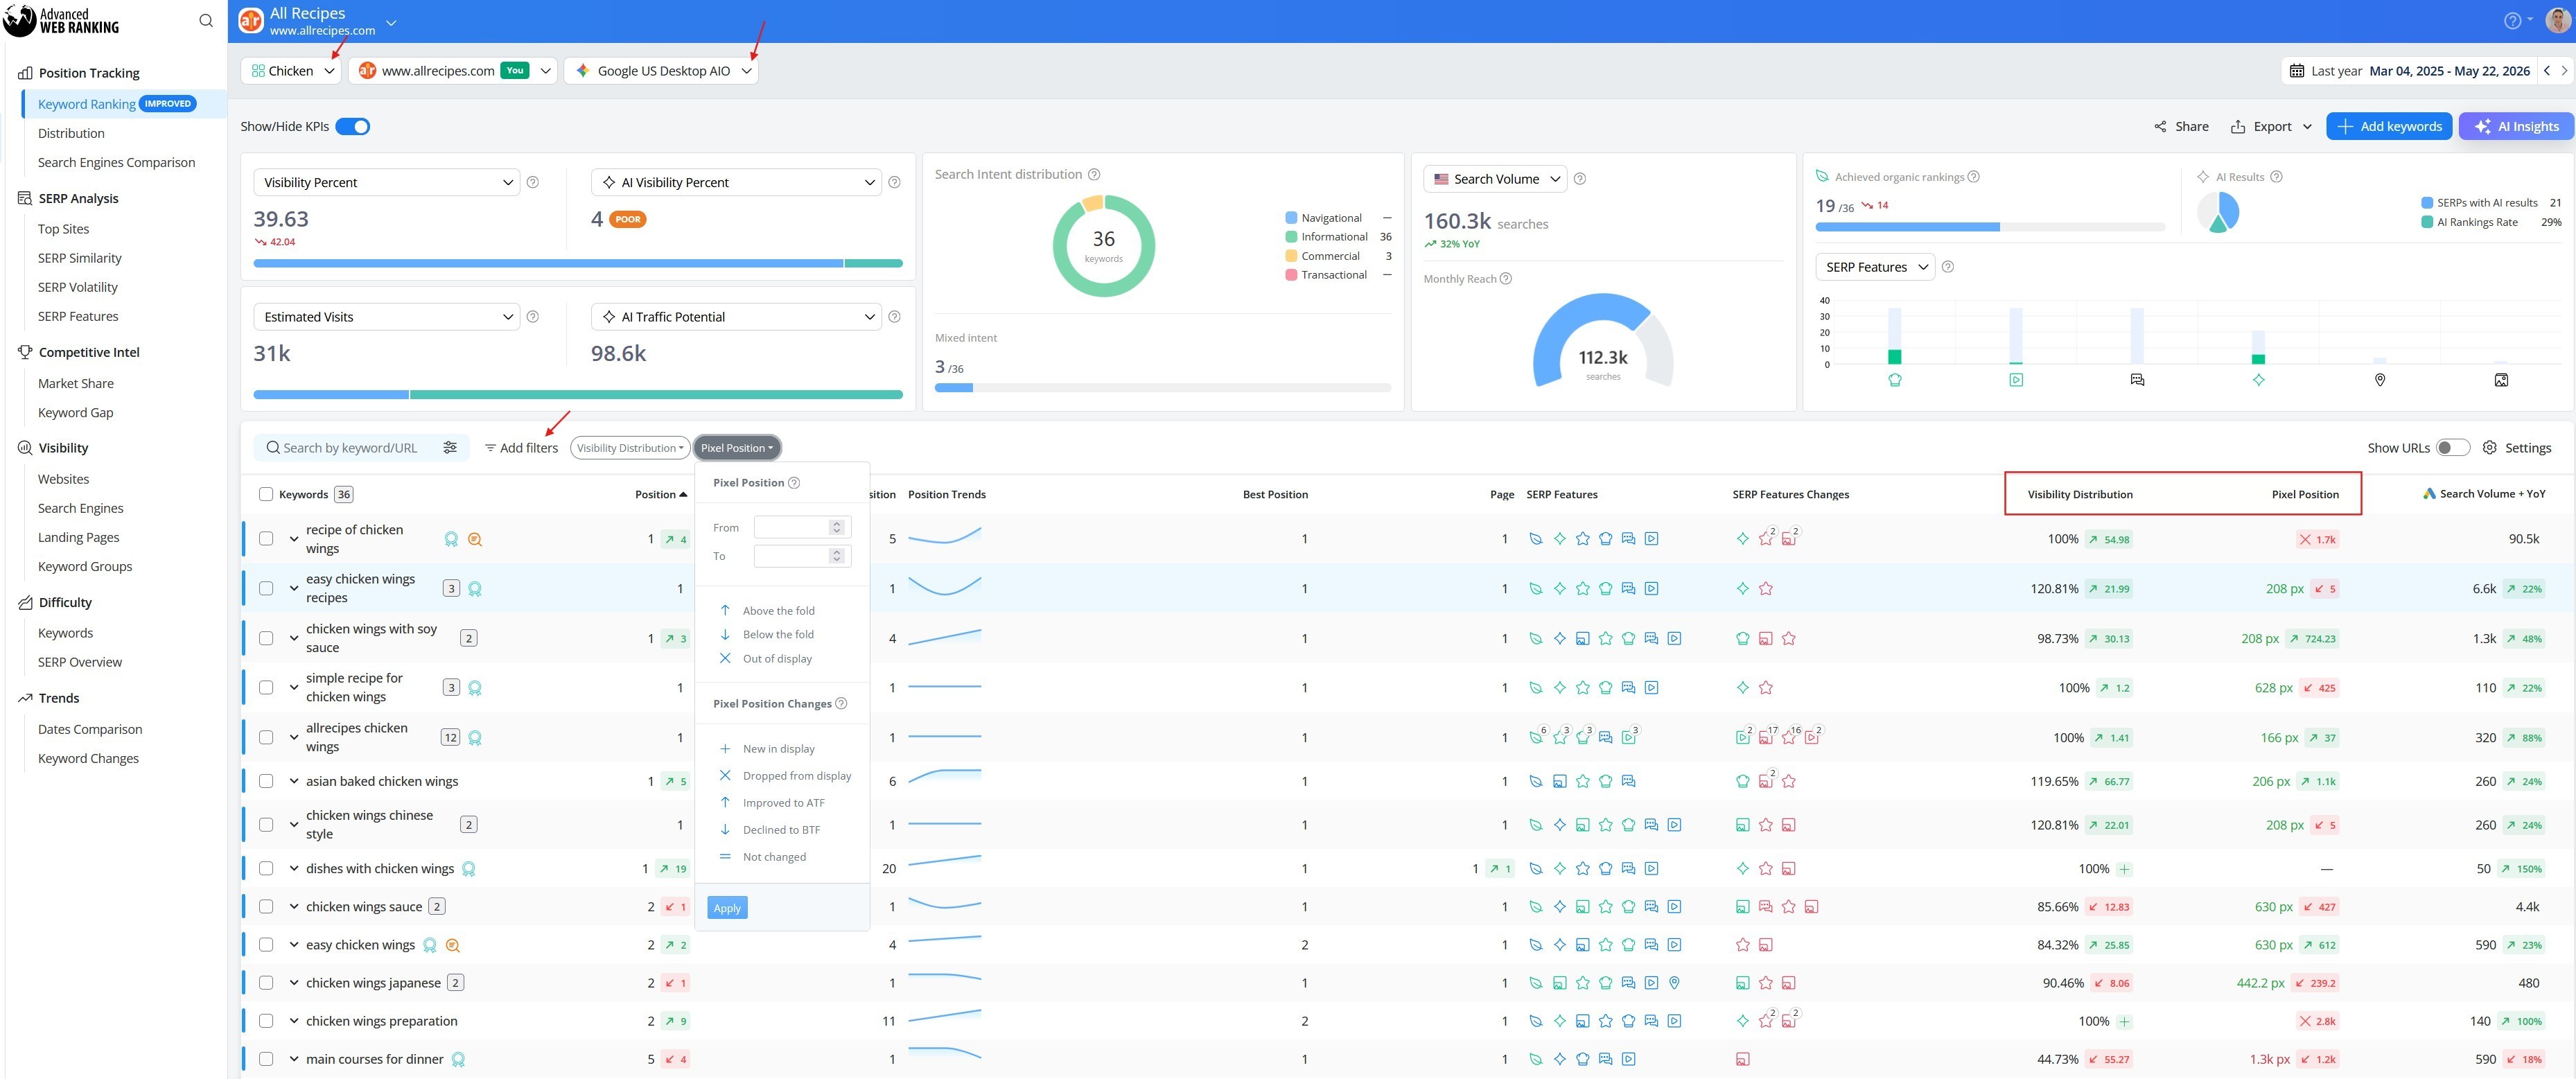Toggle the Show URLs switch

(2453, 448)
